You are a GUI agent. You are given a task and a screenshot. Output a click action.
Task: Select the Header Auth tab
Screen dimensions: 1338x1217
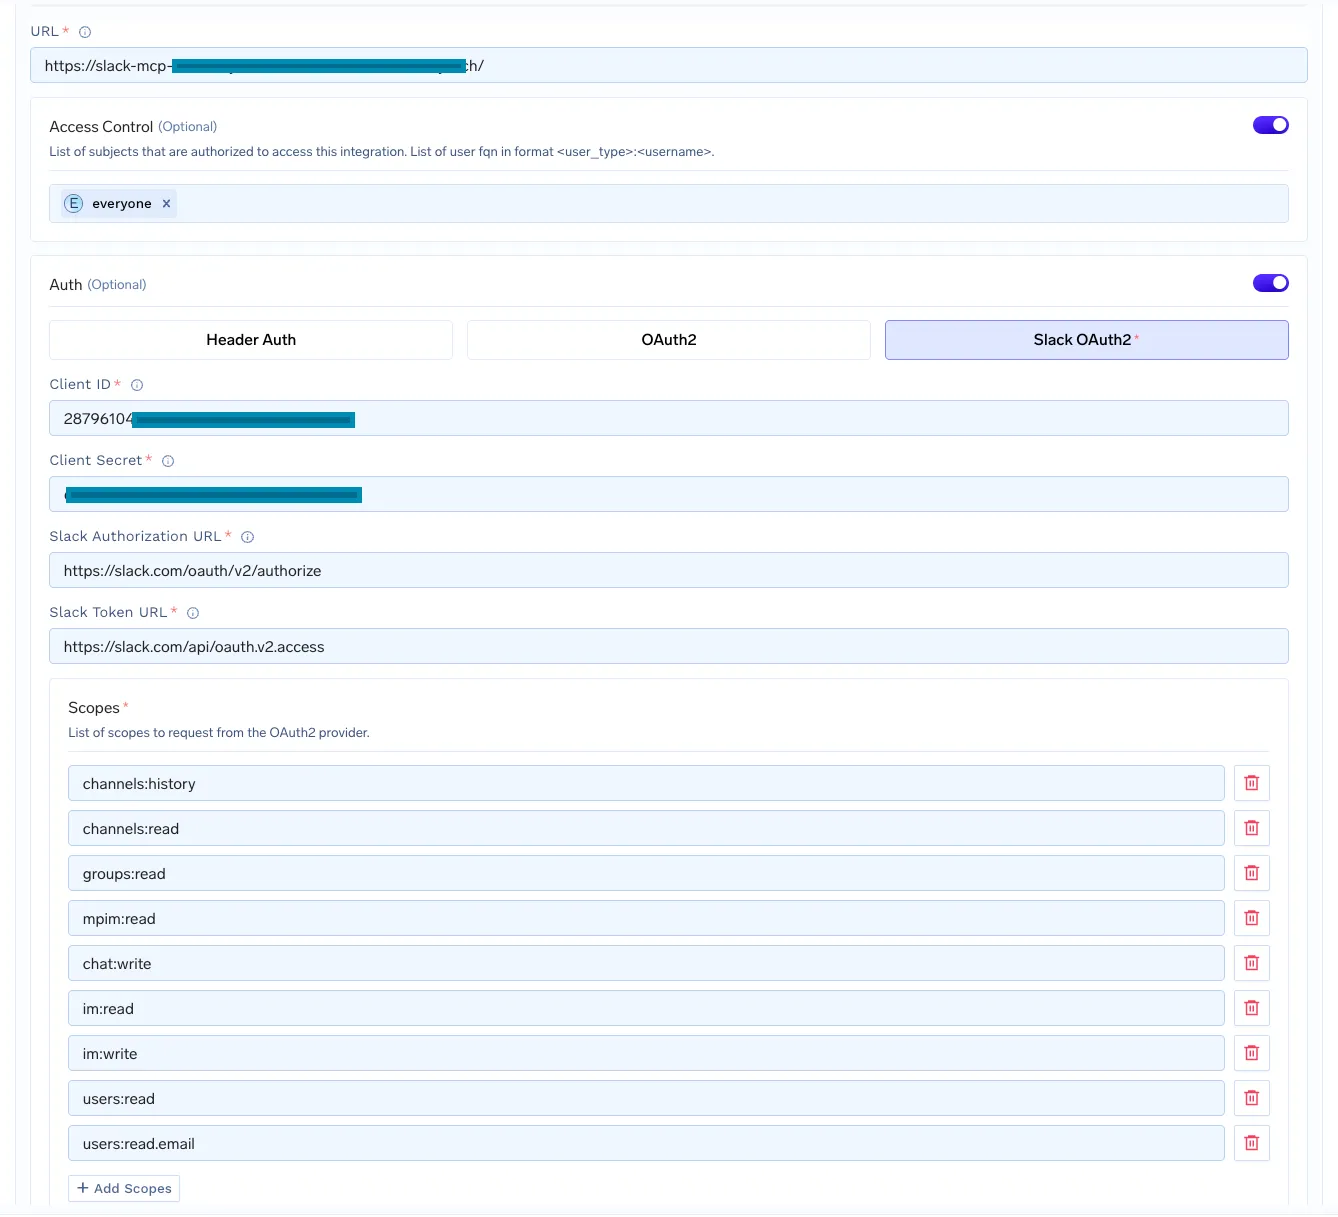pyautogui.click(x=251, y=340)
